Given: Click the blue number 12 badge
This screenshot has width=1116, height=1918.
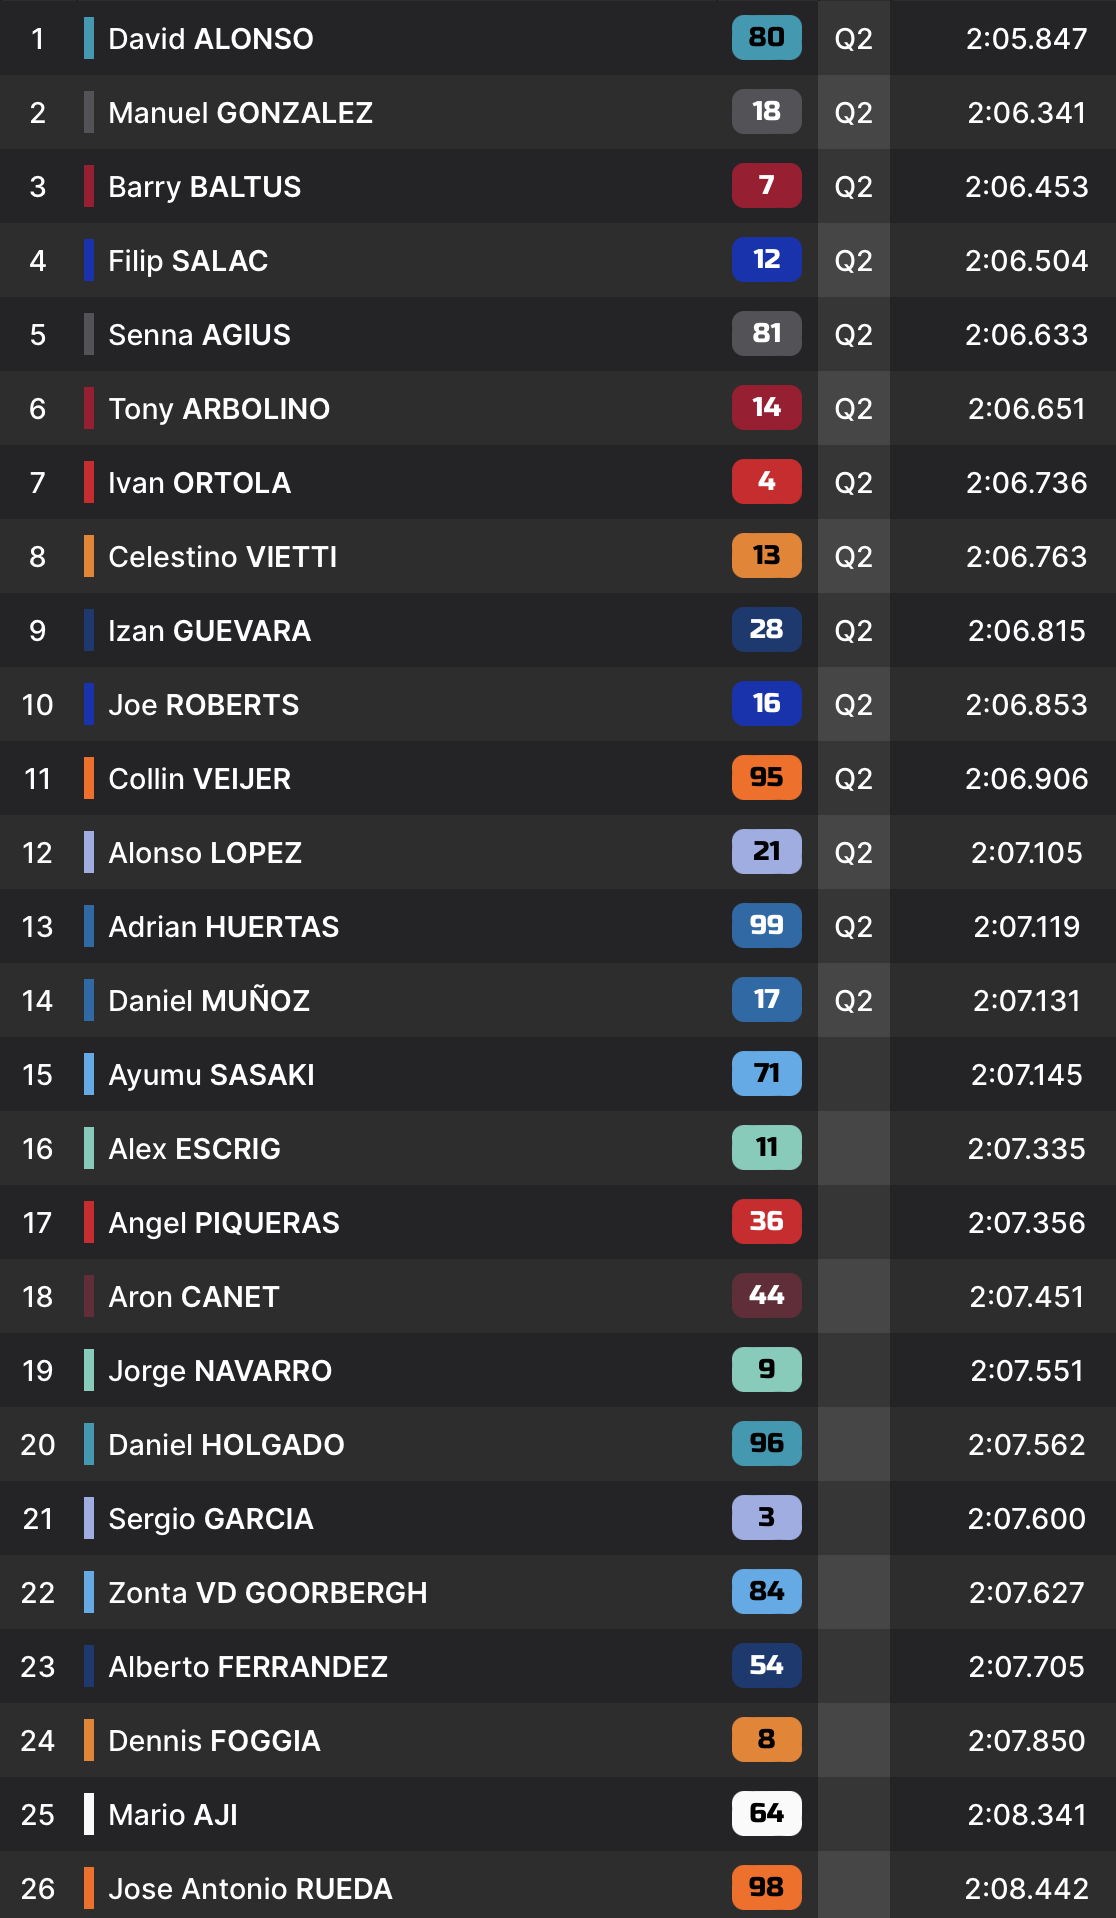Looking at the screenshot, I should click(x=766, y=260).
